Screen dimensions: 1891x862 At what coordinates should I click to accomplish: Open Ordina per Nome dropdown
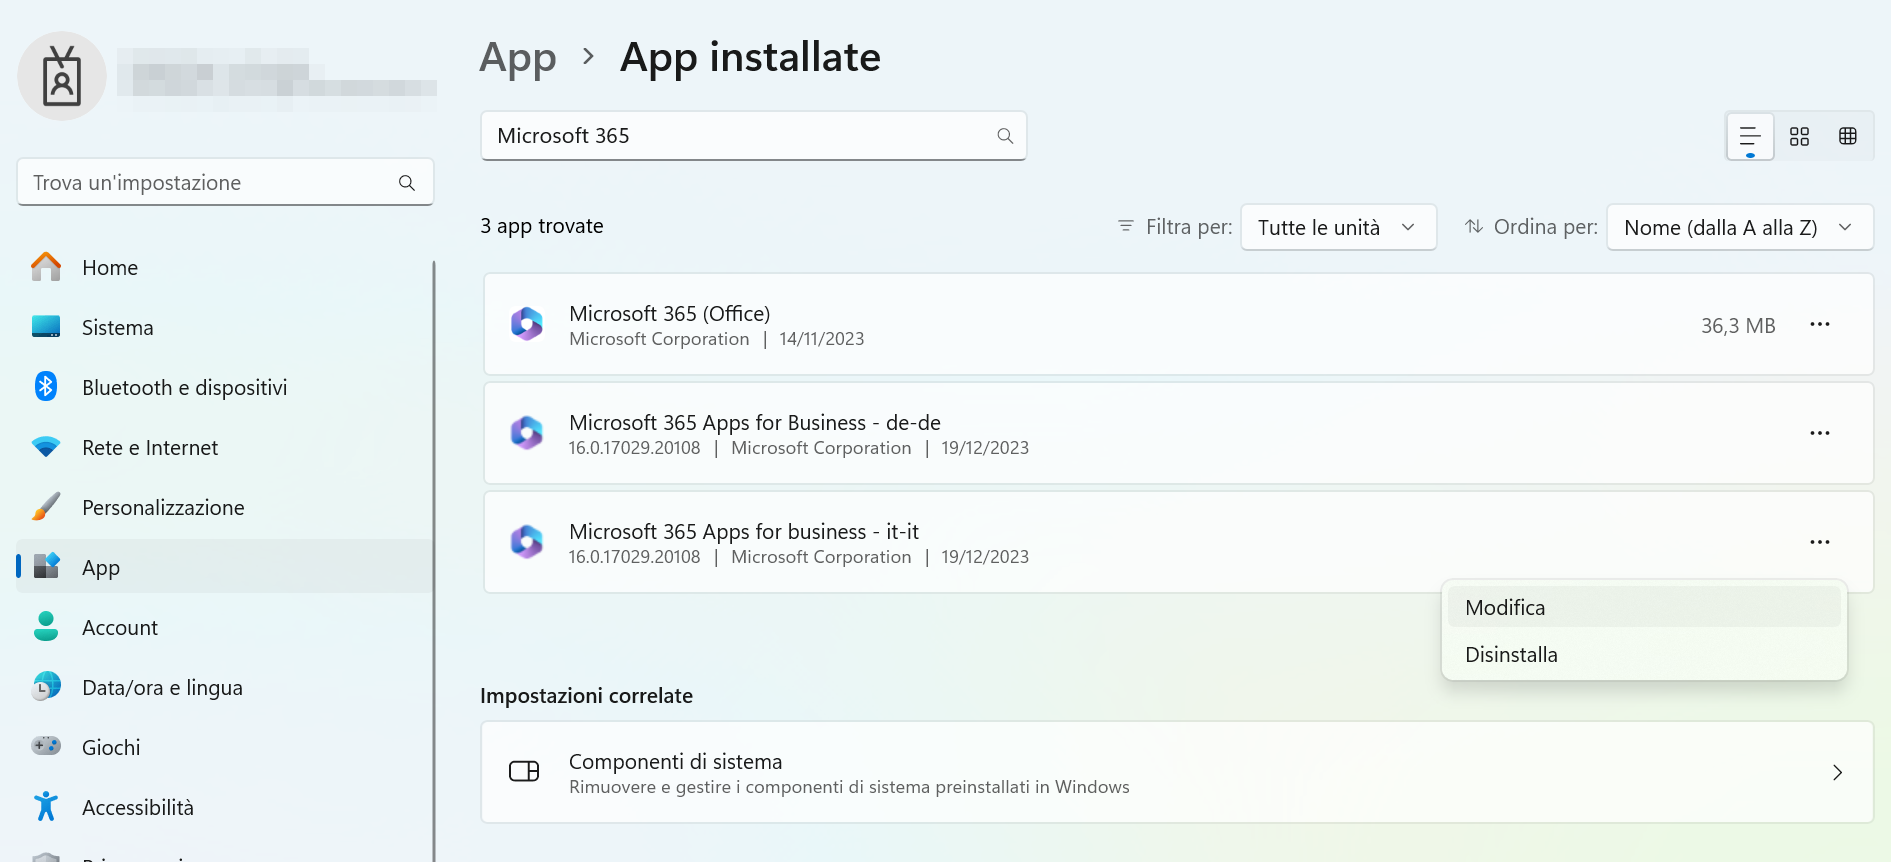click(1740, 227)
